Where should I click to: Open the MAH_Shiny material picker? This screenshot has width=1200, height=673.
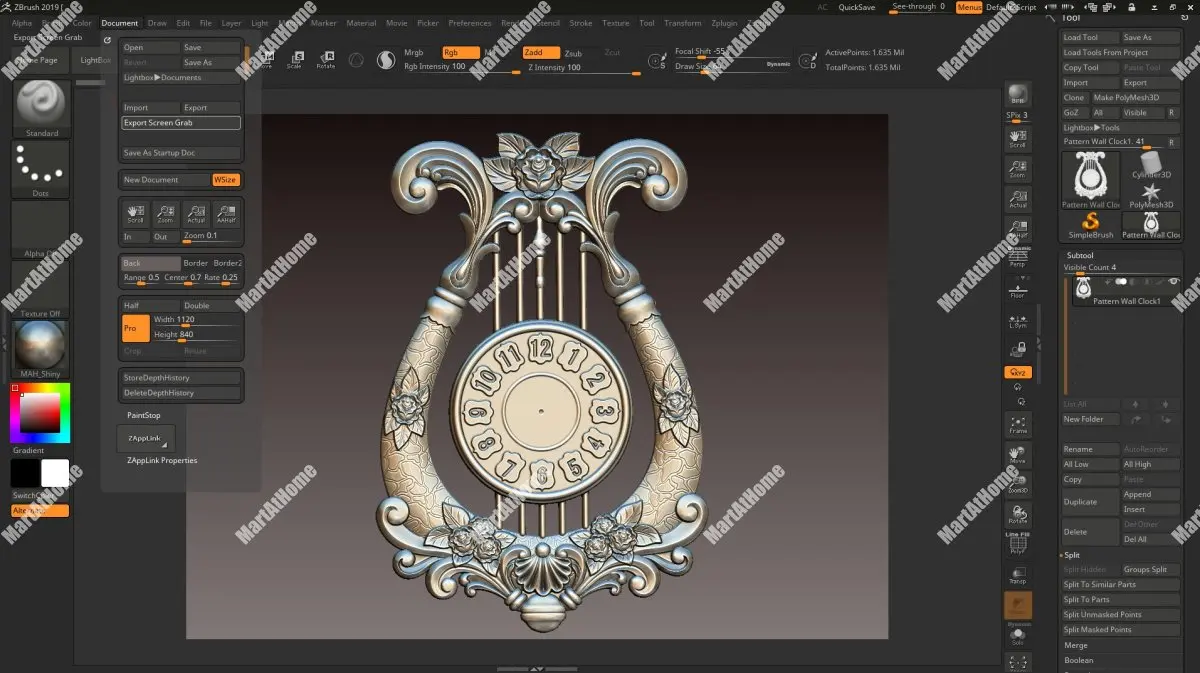[41, 348]
